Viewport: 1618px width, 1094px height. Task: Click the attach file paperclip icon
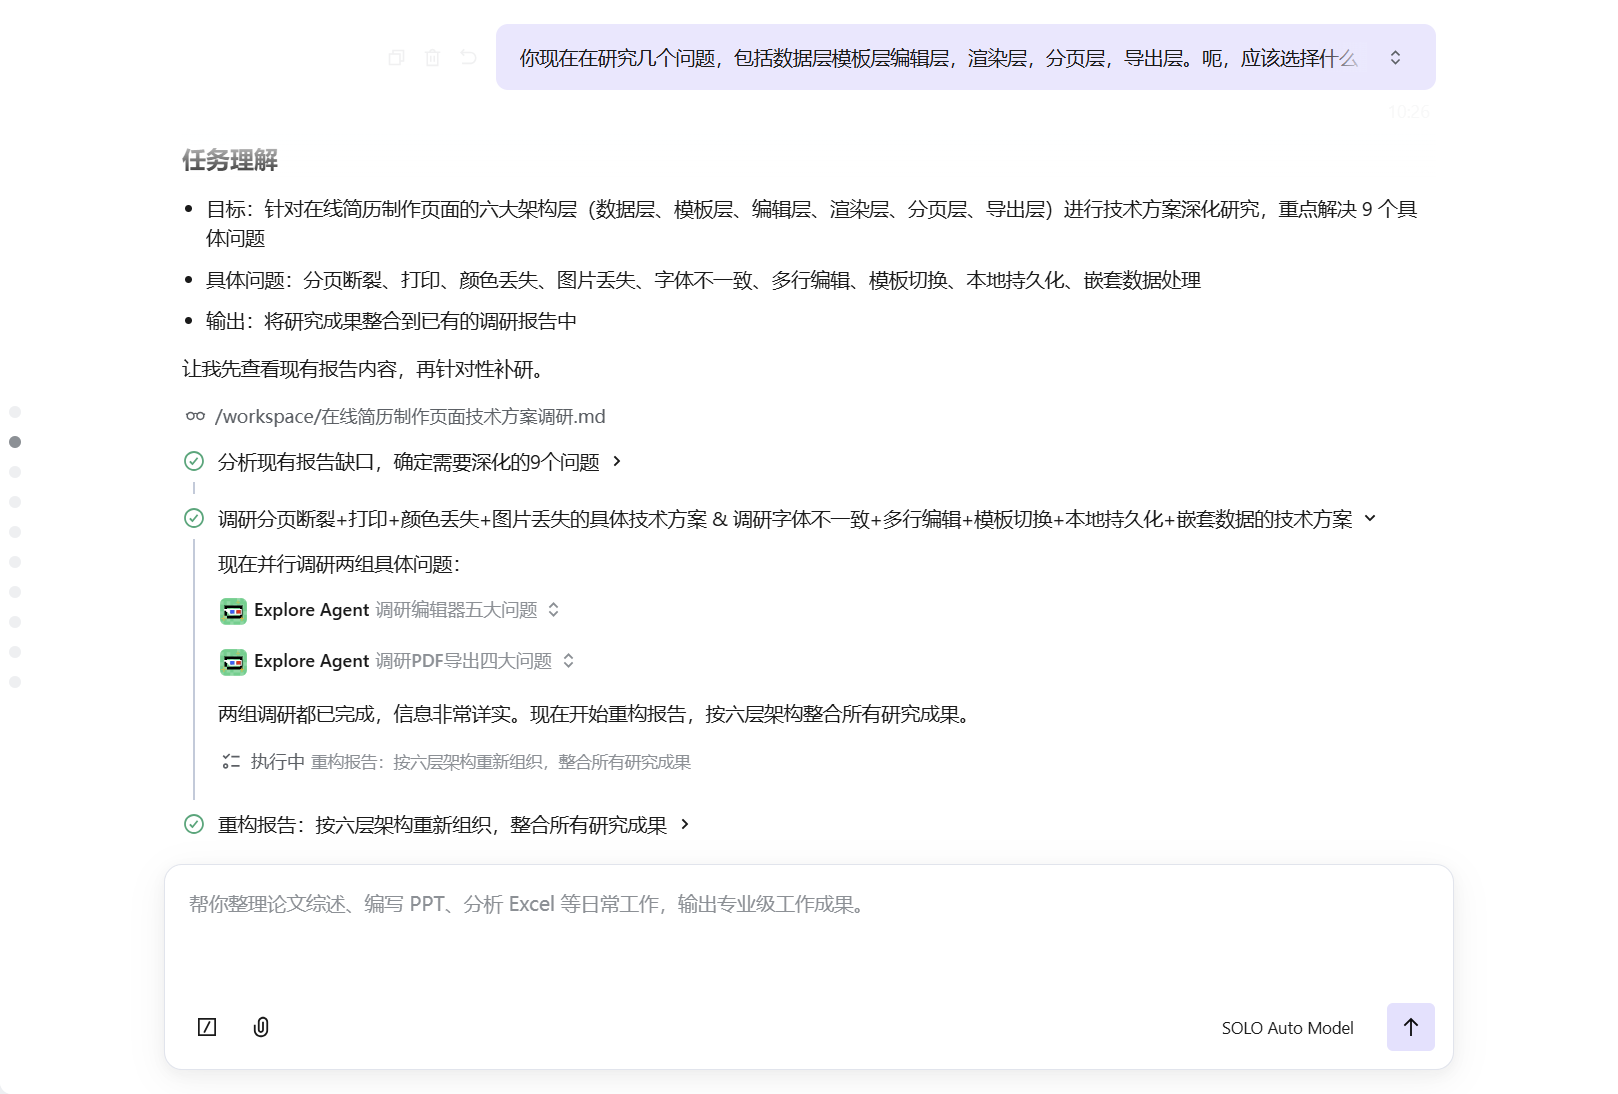[x=261, y=1027]
